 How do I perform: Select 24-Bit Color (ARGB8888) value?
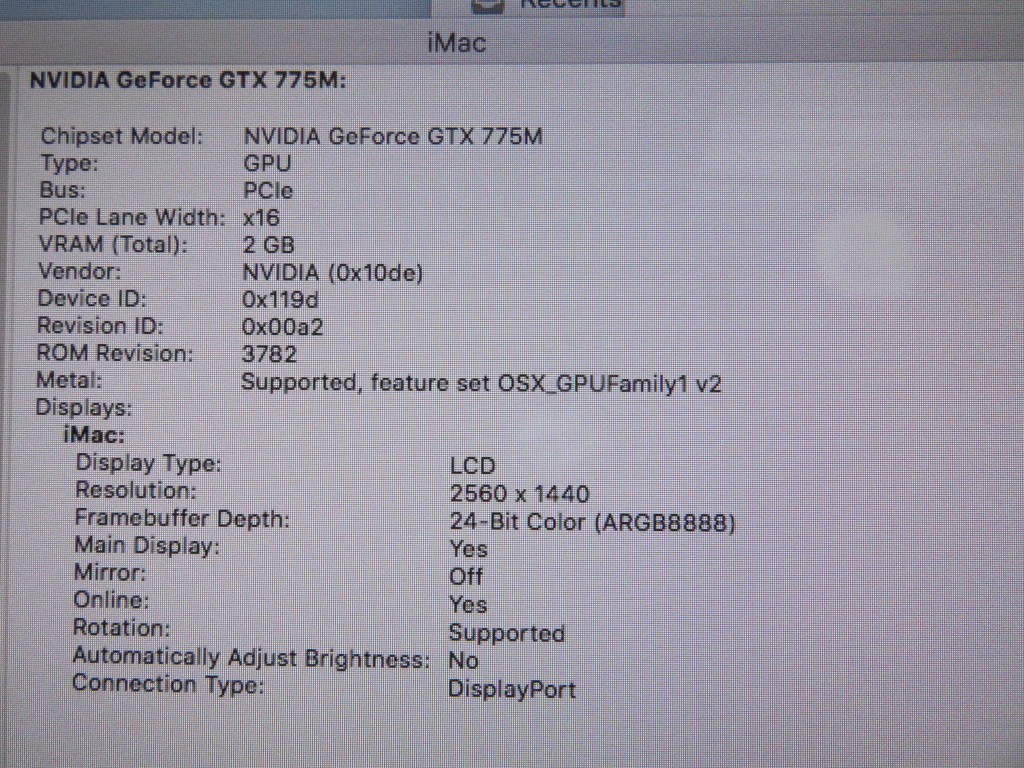[x=592, y=522]
